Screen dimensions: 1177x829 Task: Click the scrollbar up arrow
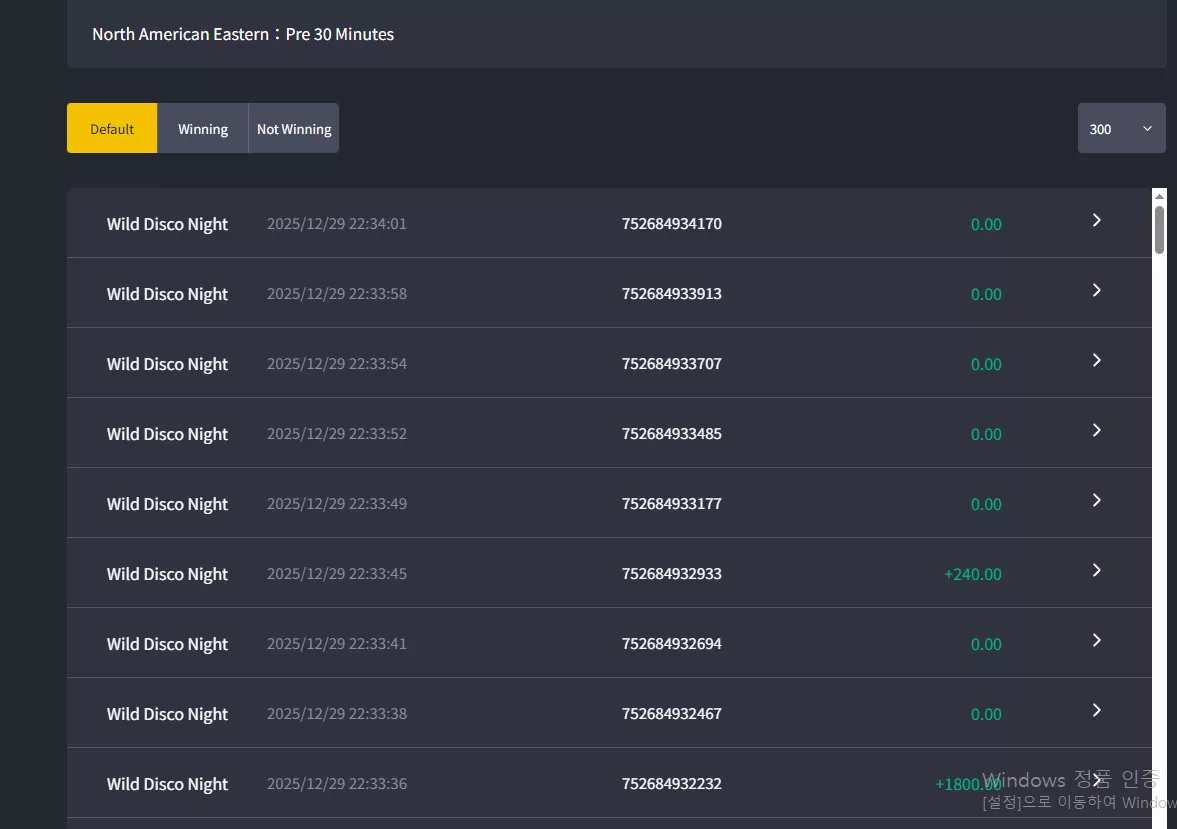(x=1159, y=196)
